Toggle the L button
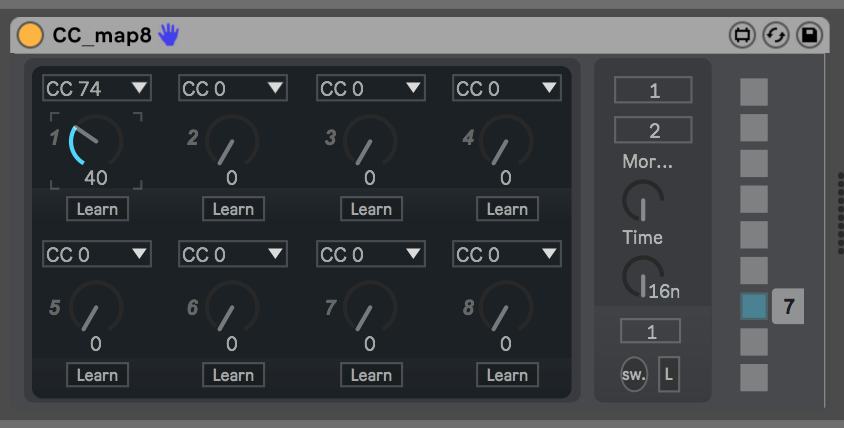This screenshot has height=428, width=844. (669, 374)
